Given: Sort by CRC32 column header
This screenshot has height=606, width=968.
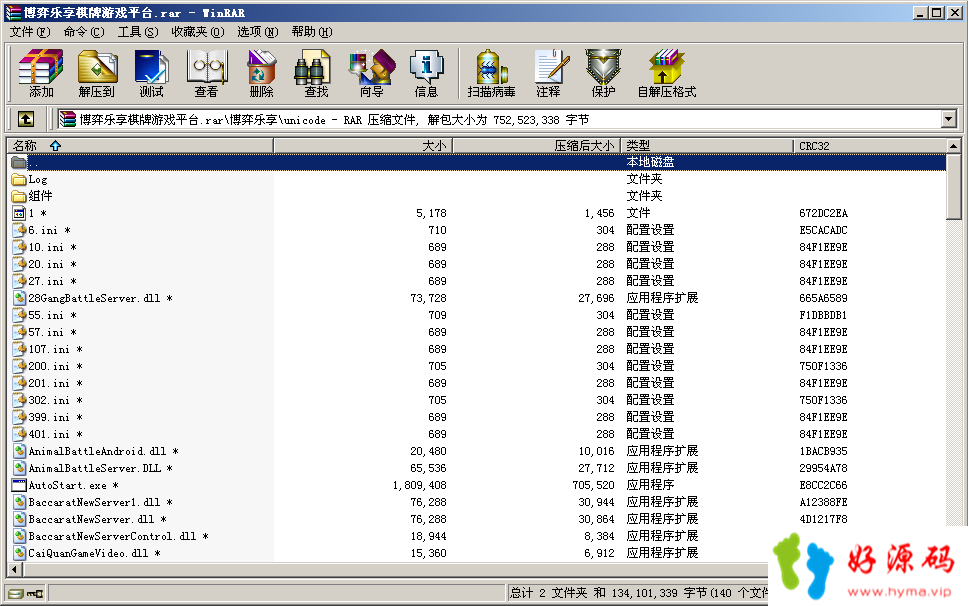Looking at the screenshot, I should [869, 146].
